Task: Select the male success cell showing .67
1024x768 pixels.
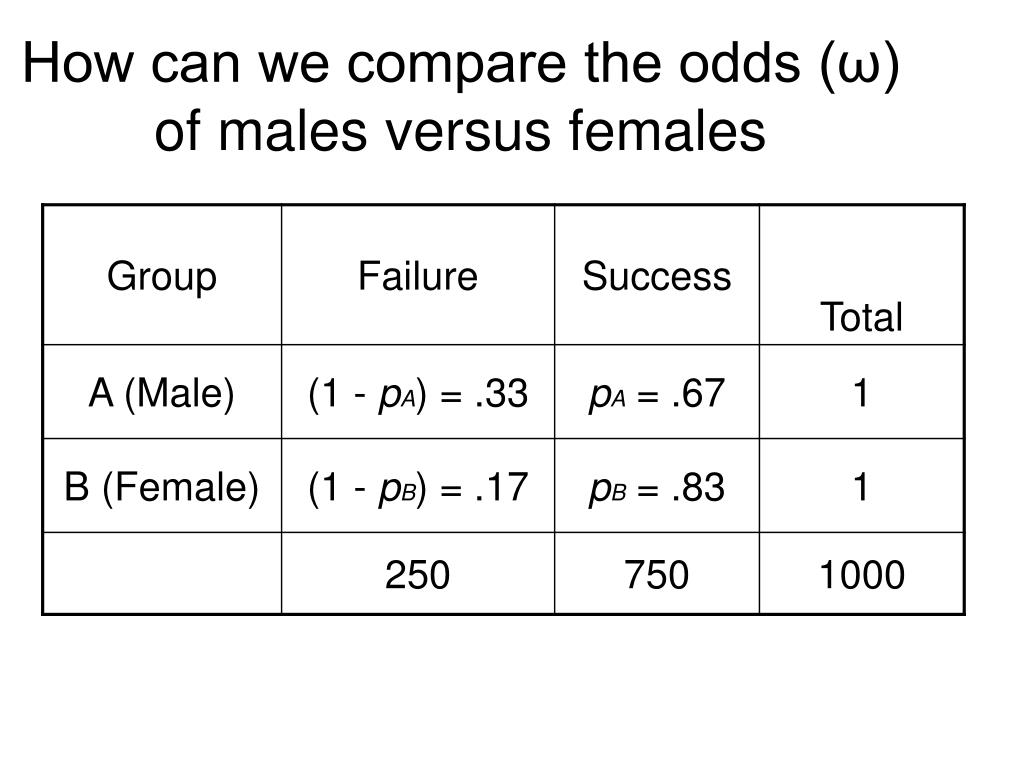Action: pos(657,392)
